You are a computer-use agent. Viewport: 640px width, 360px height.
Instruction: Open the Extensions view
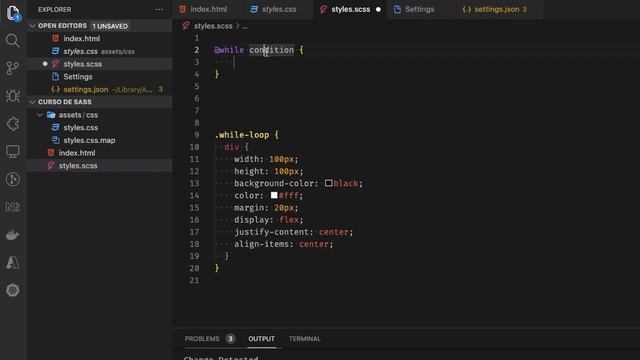[13, 124]
